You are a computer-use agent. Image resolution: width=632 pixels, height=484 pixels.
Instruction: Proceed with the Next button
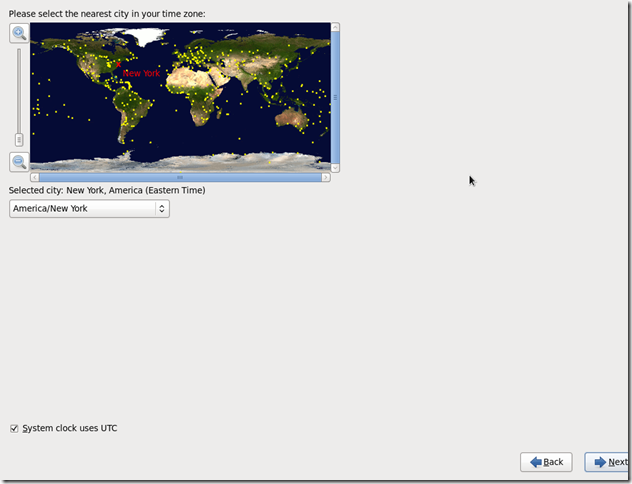608,462
